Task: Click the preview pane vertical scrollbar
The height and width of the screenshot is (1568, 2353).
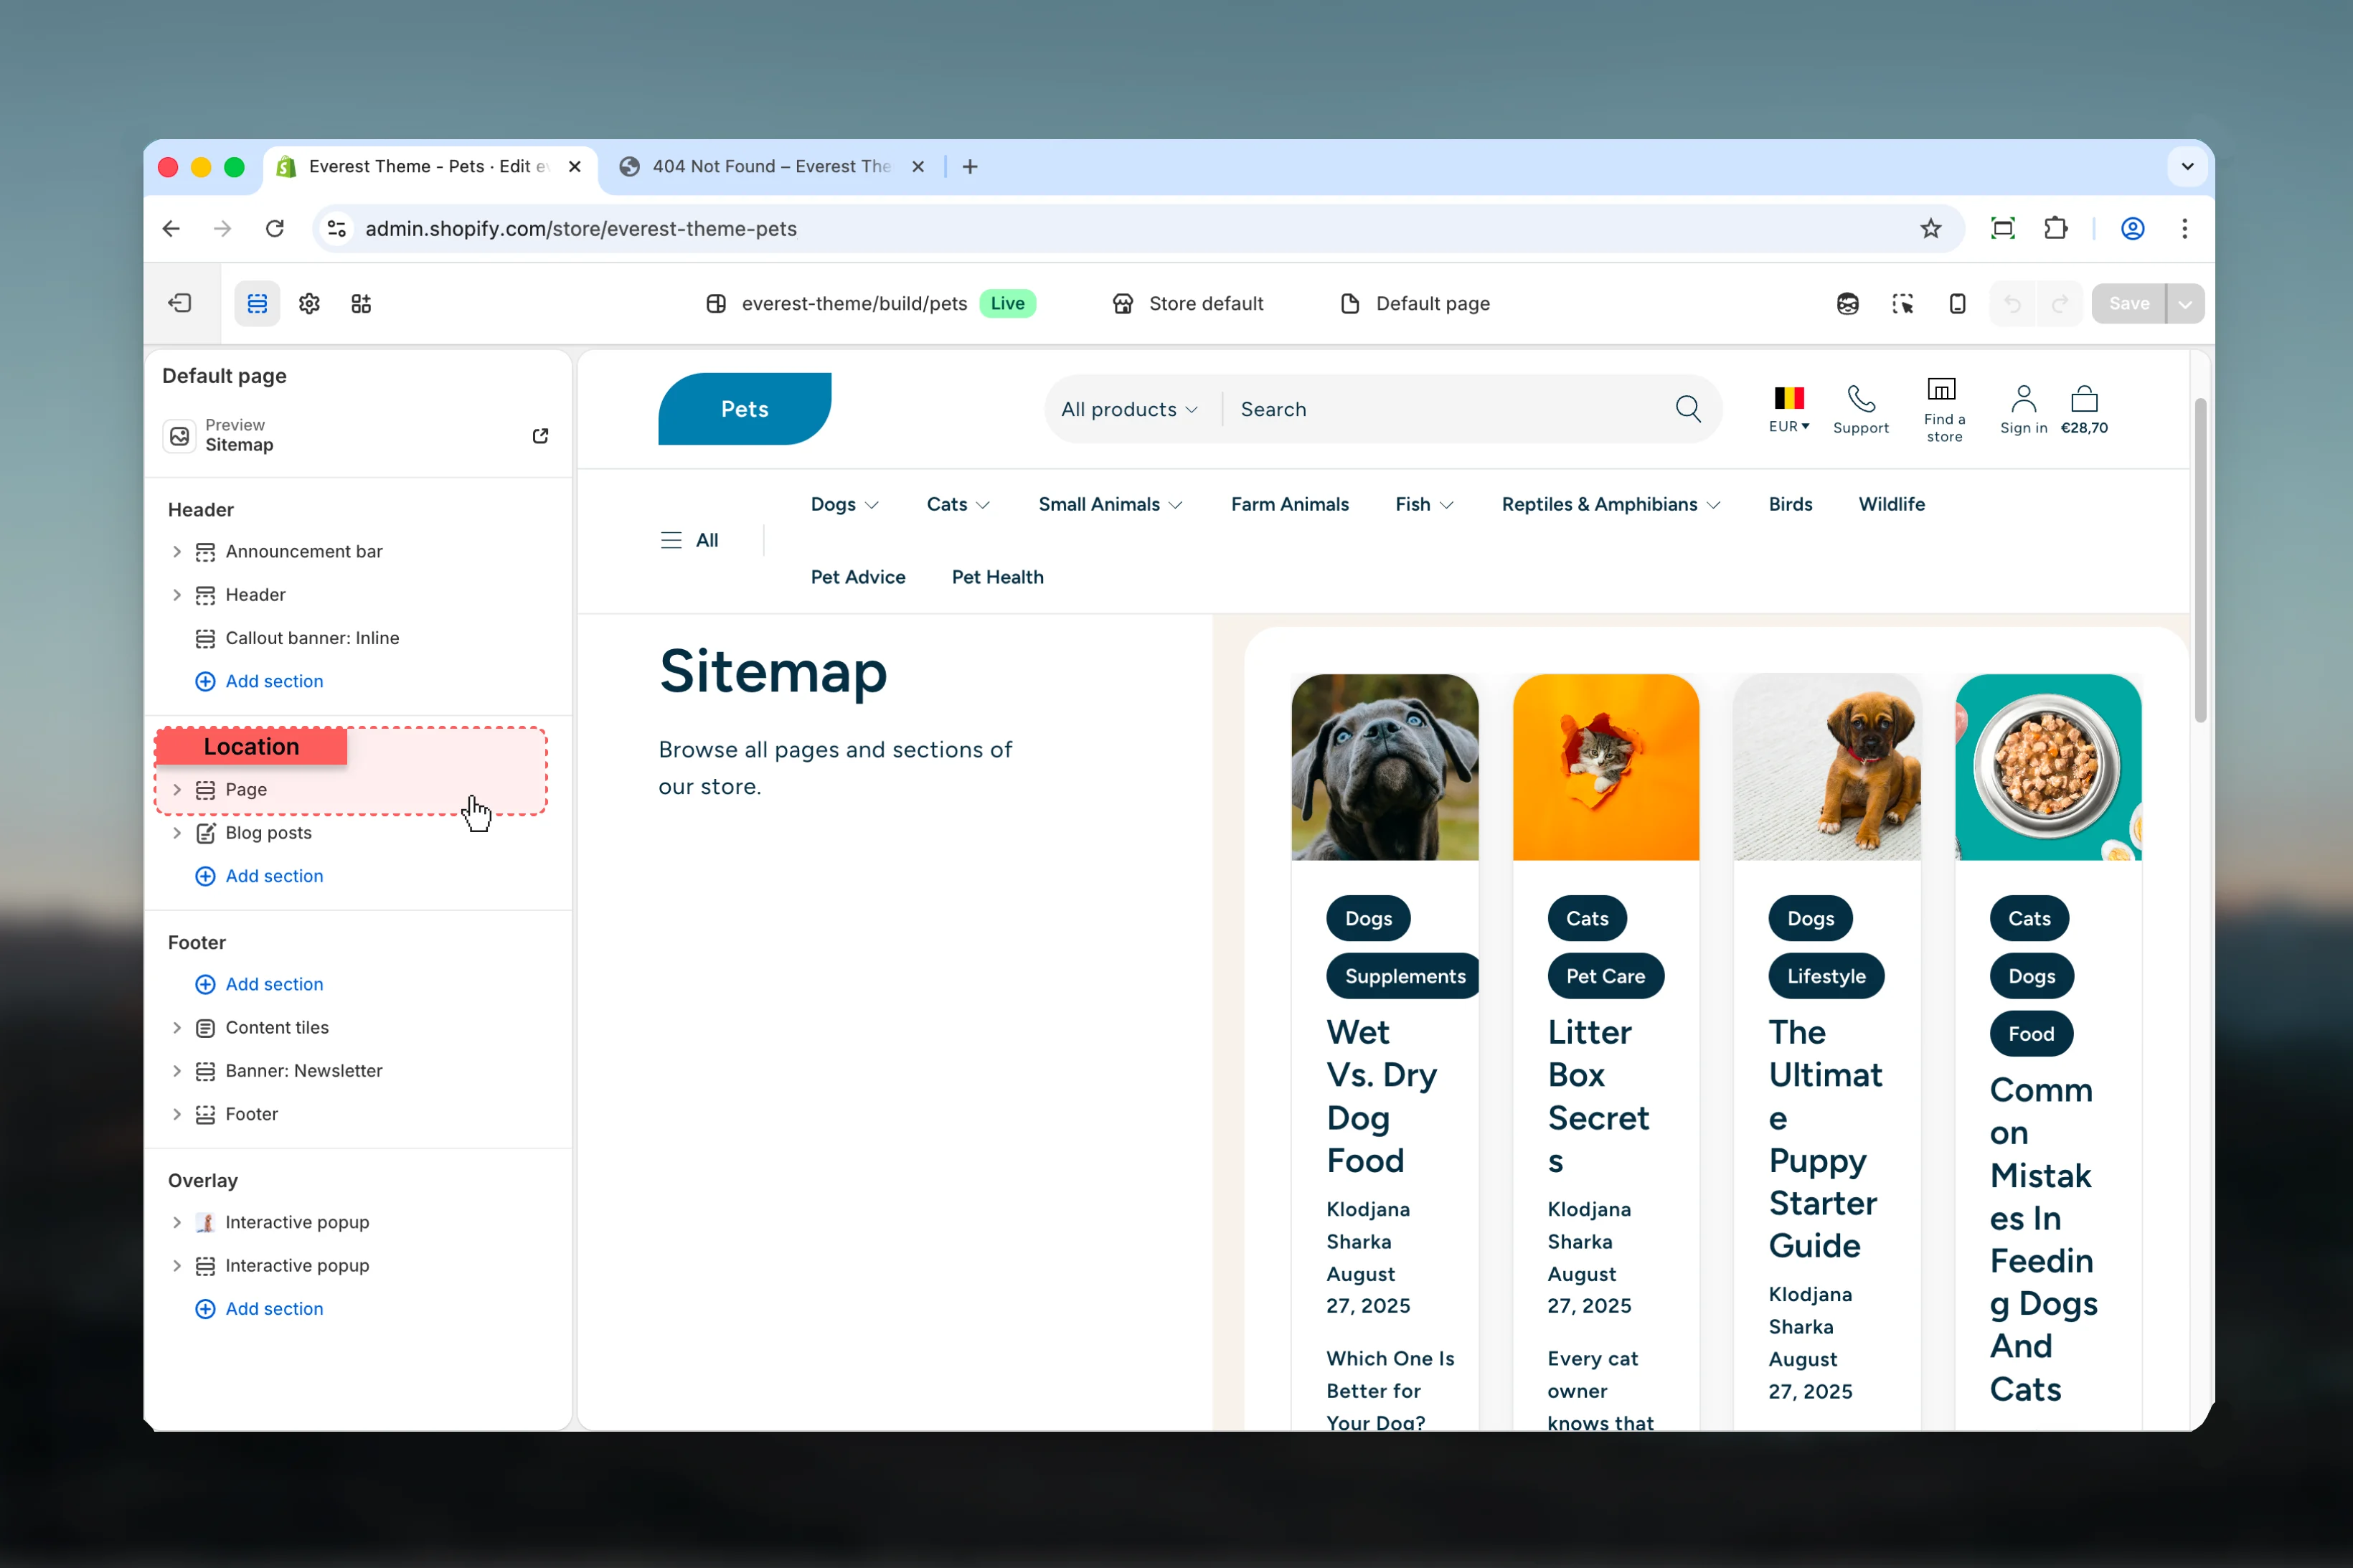Action: tap(2200, 560)
